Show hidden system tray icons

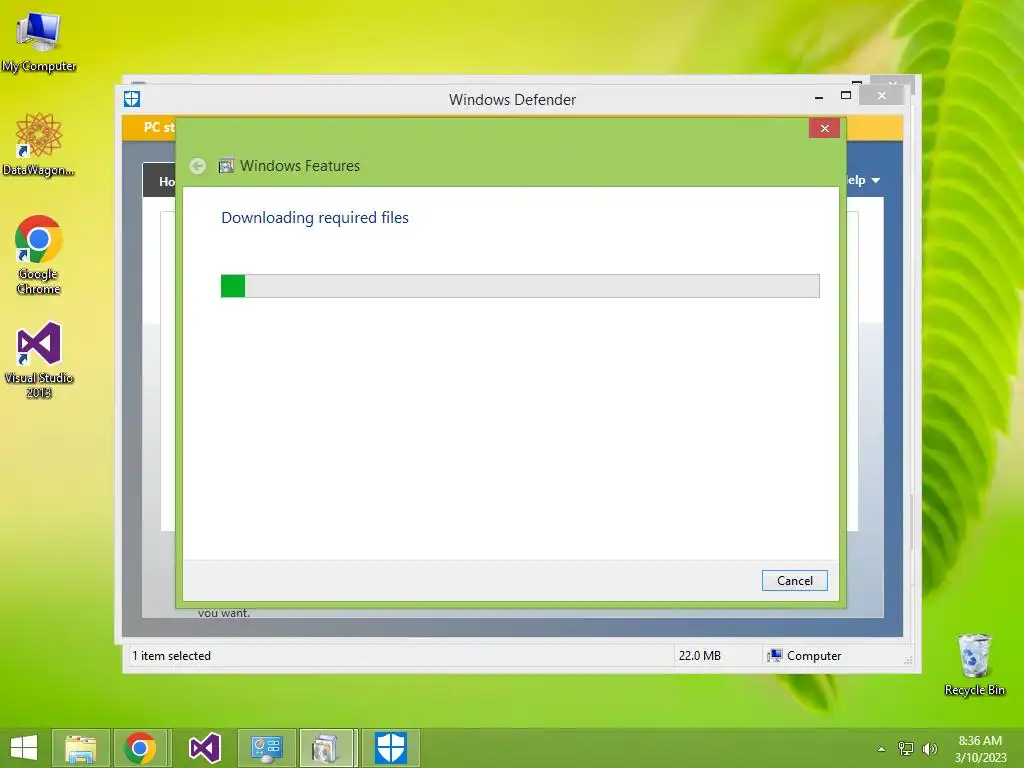[881, 749]
